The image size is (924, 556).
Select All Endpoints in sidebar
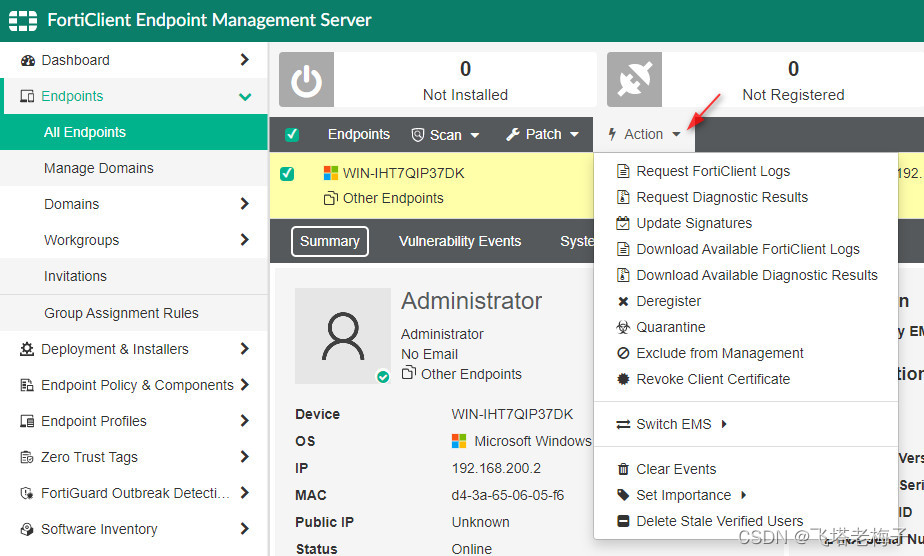pyautogui.click(x=134, y=132)
